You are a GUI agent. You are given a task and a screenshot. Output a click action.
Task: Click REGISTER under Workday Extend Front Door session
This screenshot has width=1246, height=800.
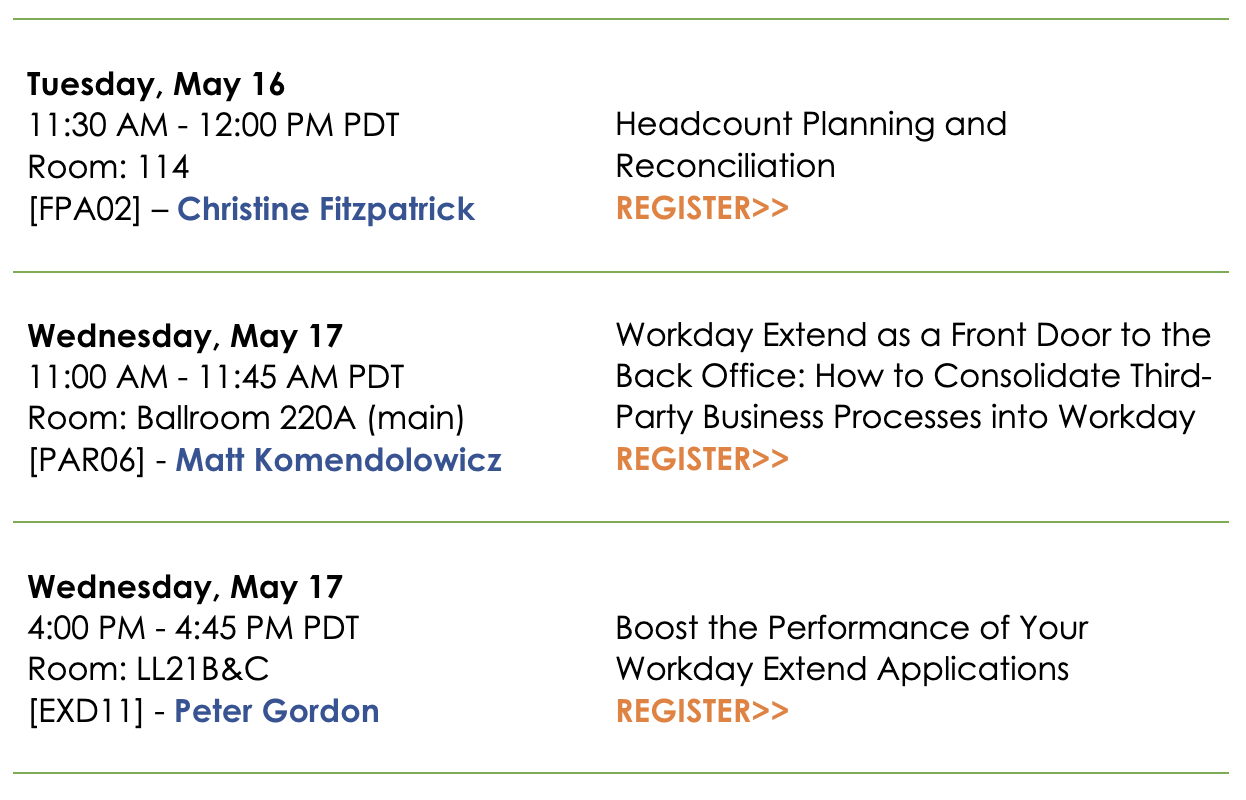(702, 459)
